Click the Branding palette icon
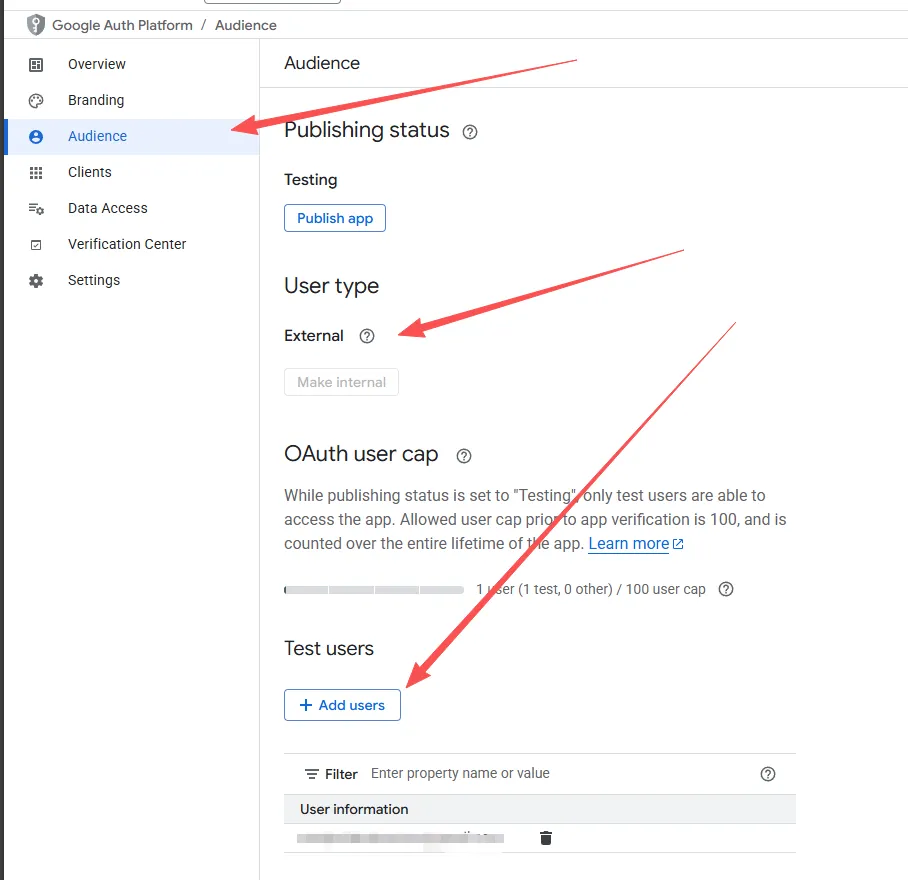 pos(36,101)
